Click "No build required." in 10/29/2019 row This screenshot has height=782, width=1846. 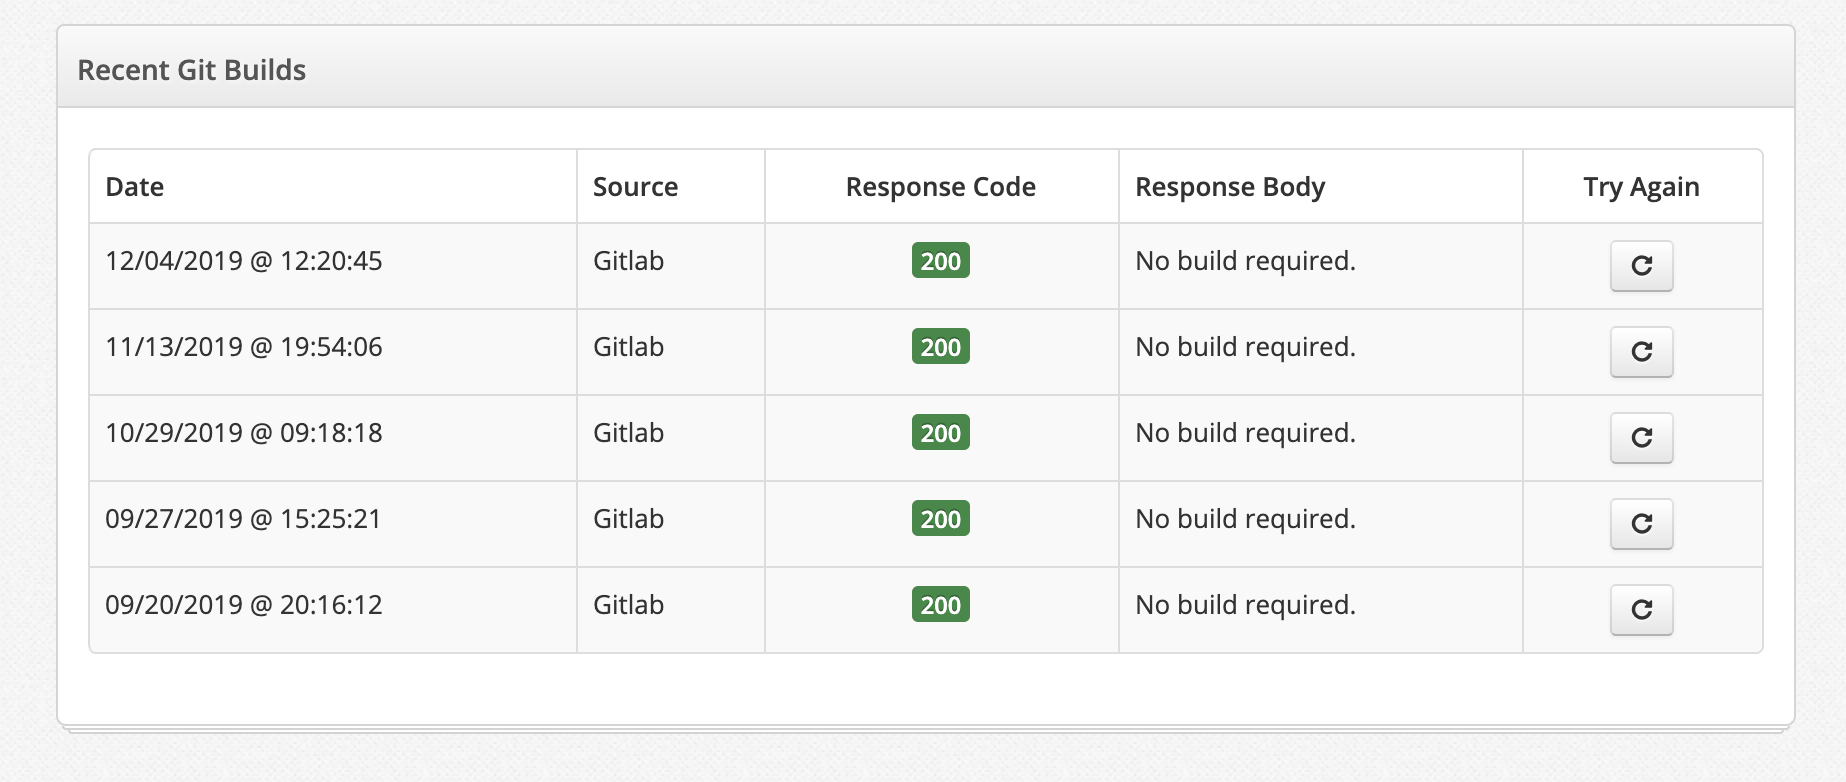pyautogui.click(x=1245, y=433)
